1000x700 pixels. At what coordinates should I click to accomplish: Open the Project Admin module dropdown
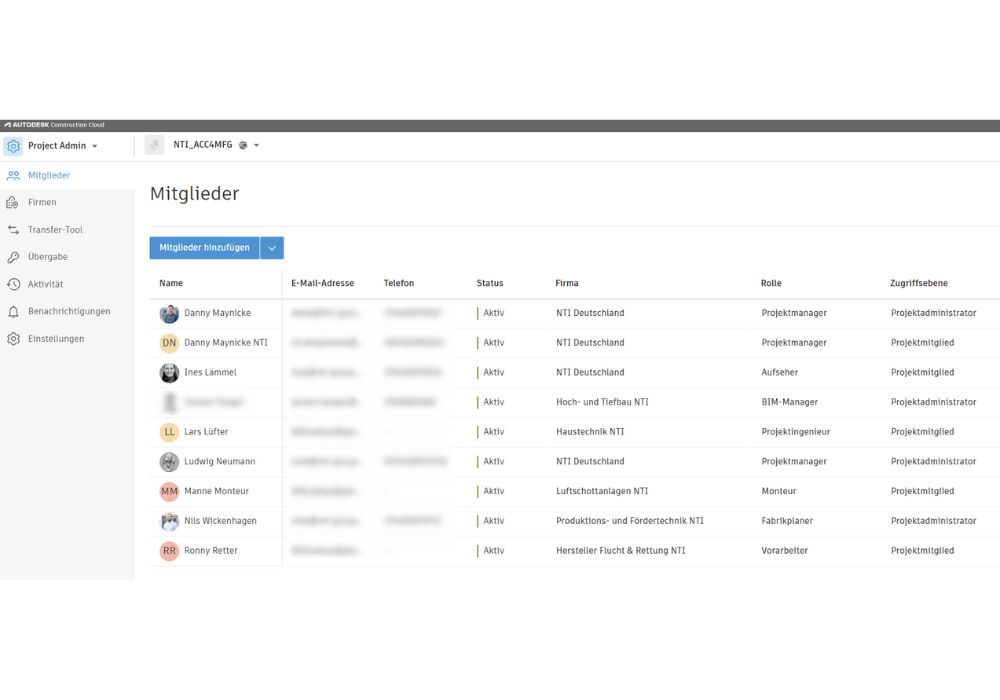(x=94, y=146)
